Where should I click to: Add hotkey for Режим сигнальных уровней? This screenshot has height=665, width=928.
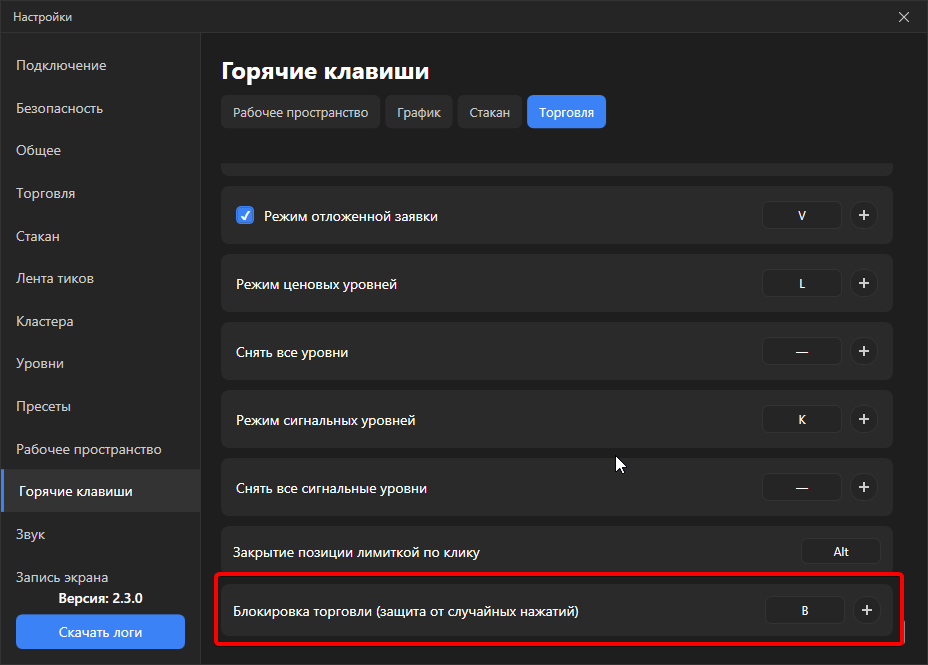coord(863,419)
